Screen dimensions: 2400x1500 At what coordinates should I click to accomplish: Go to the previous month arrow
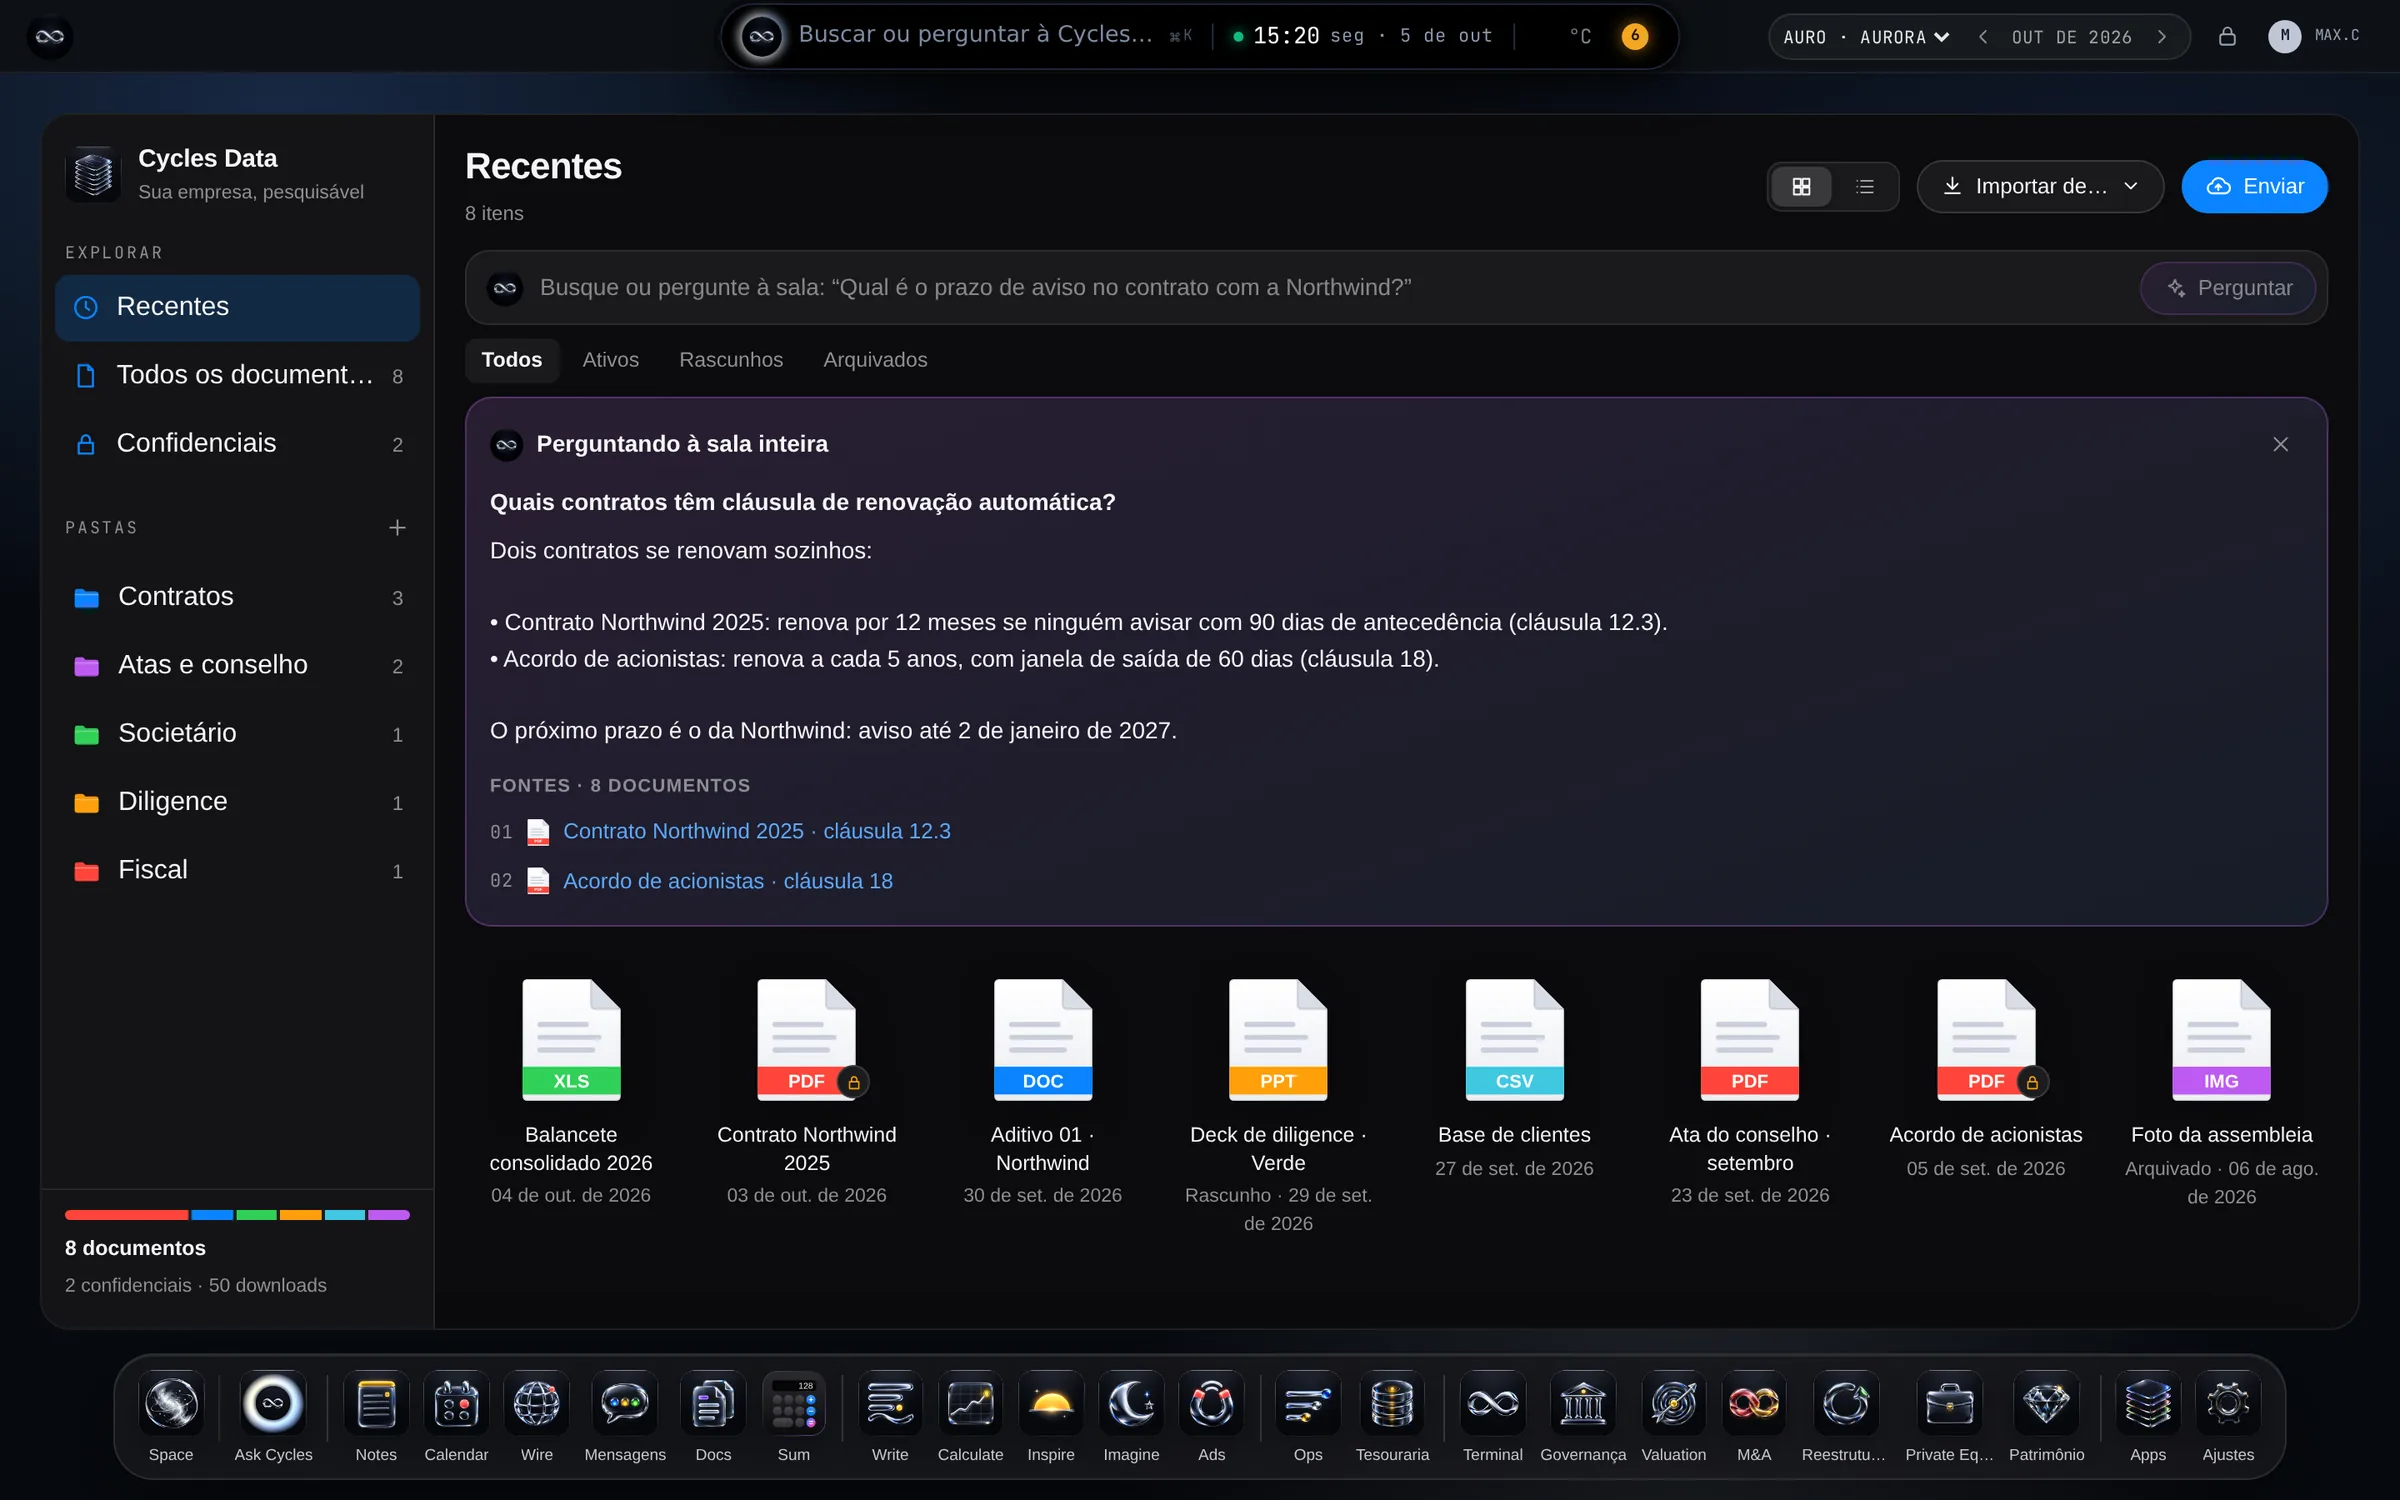1983,37
